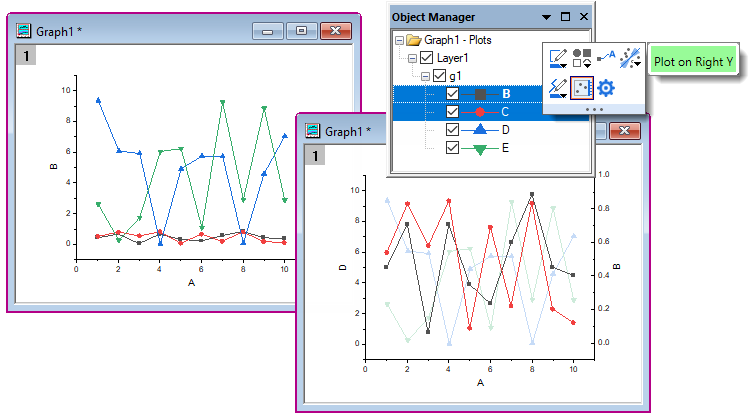Screen dimensions: 753x420
Task: Toggle visibility checkbox for plot E
Action: (452, 148)
